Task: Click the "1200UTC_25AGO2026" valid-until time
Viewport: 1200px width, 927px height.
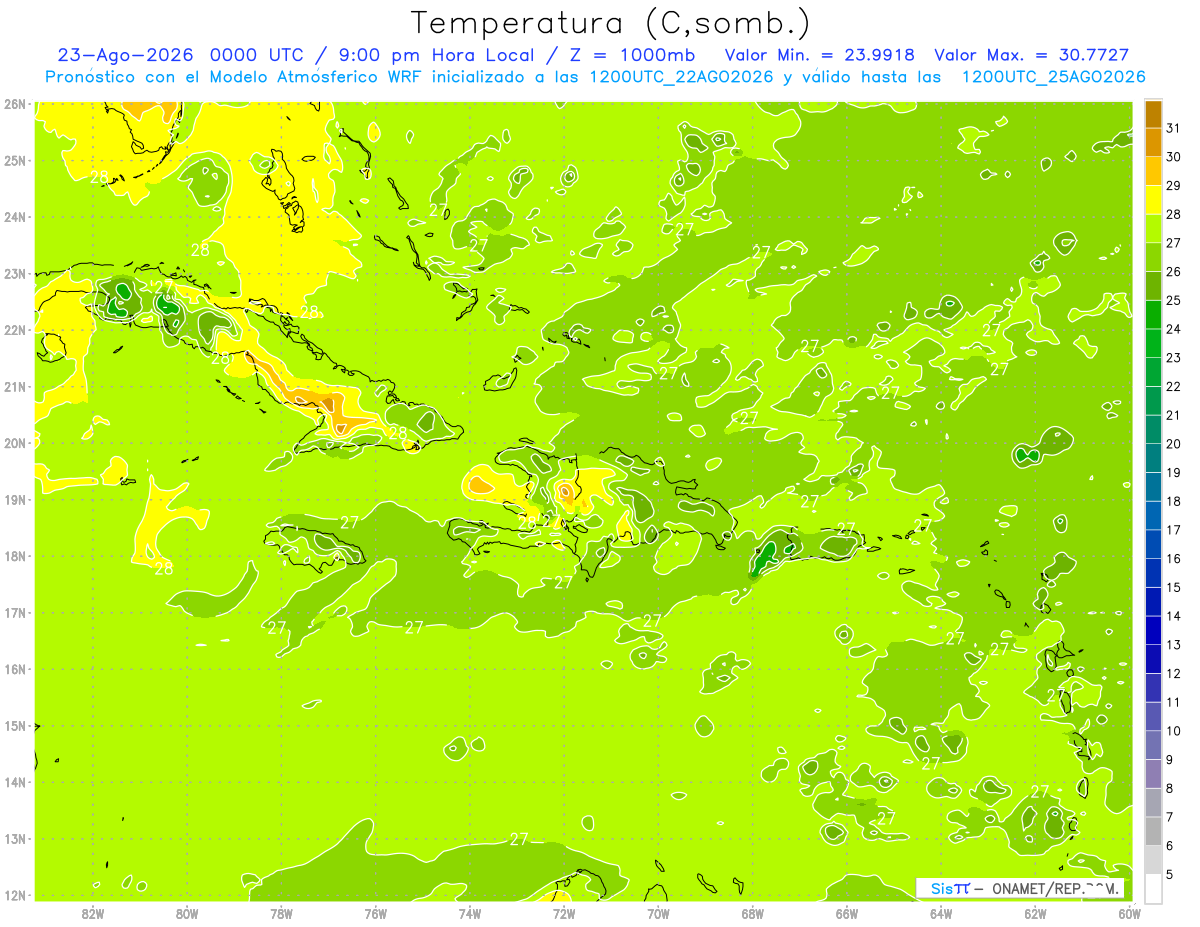Action: coord(1053,77)
